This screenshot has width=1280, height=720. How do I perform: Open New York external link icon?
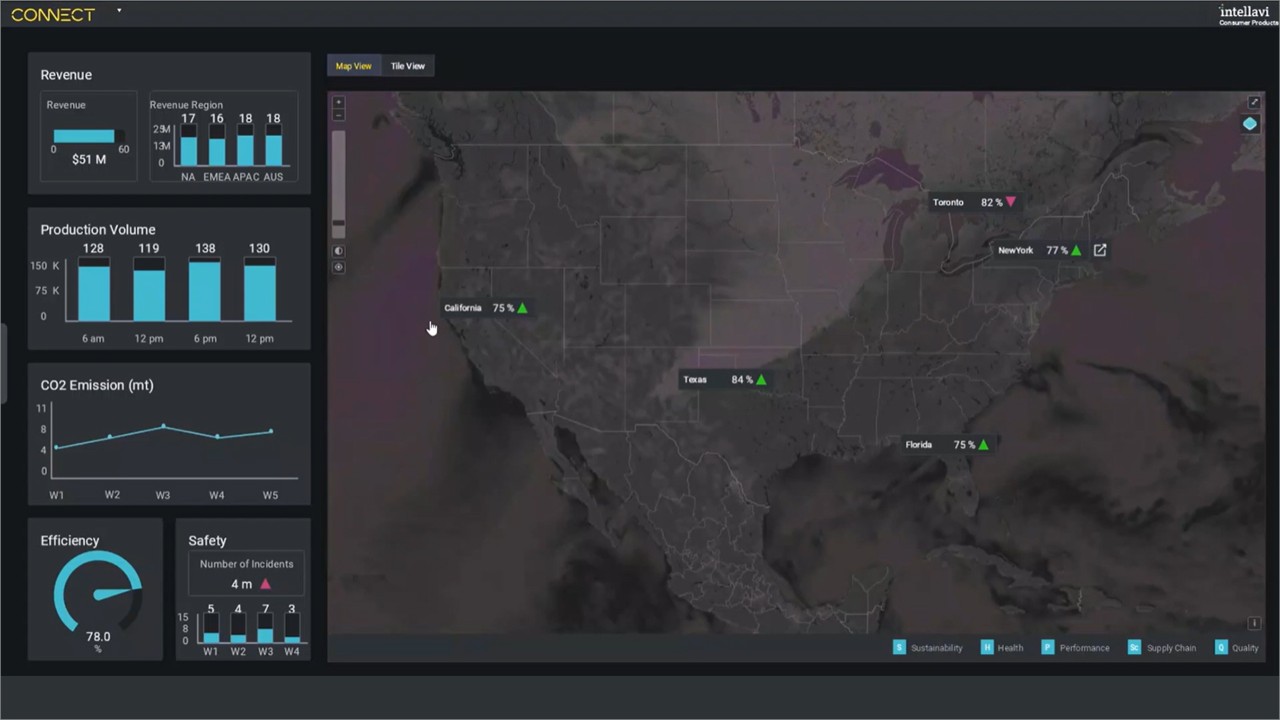tap(1100, 250)
